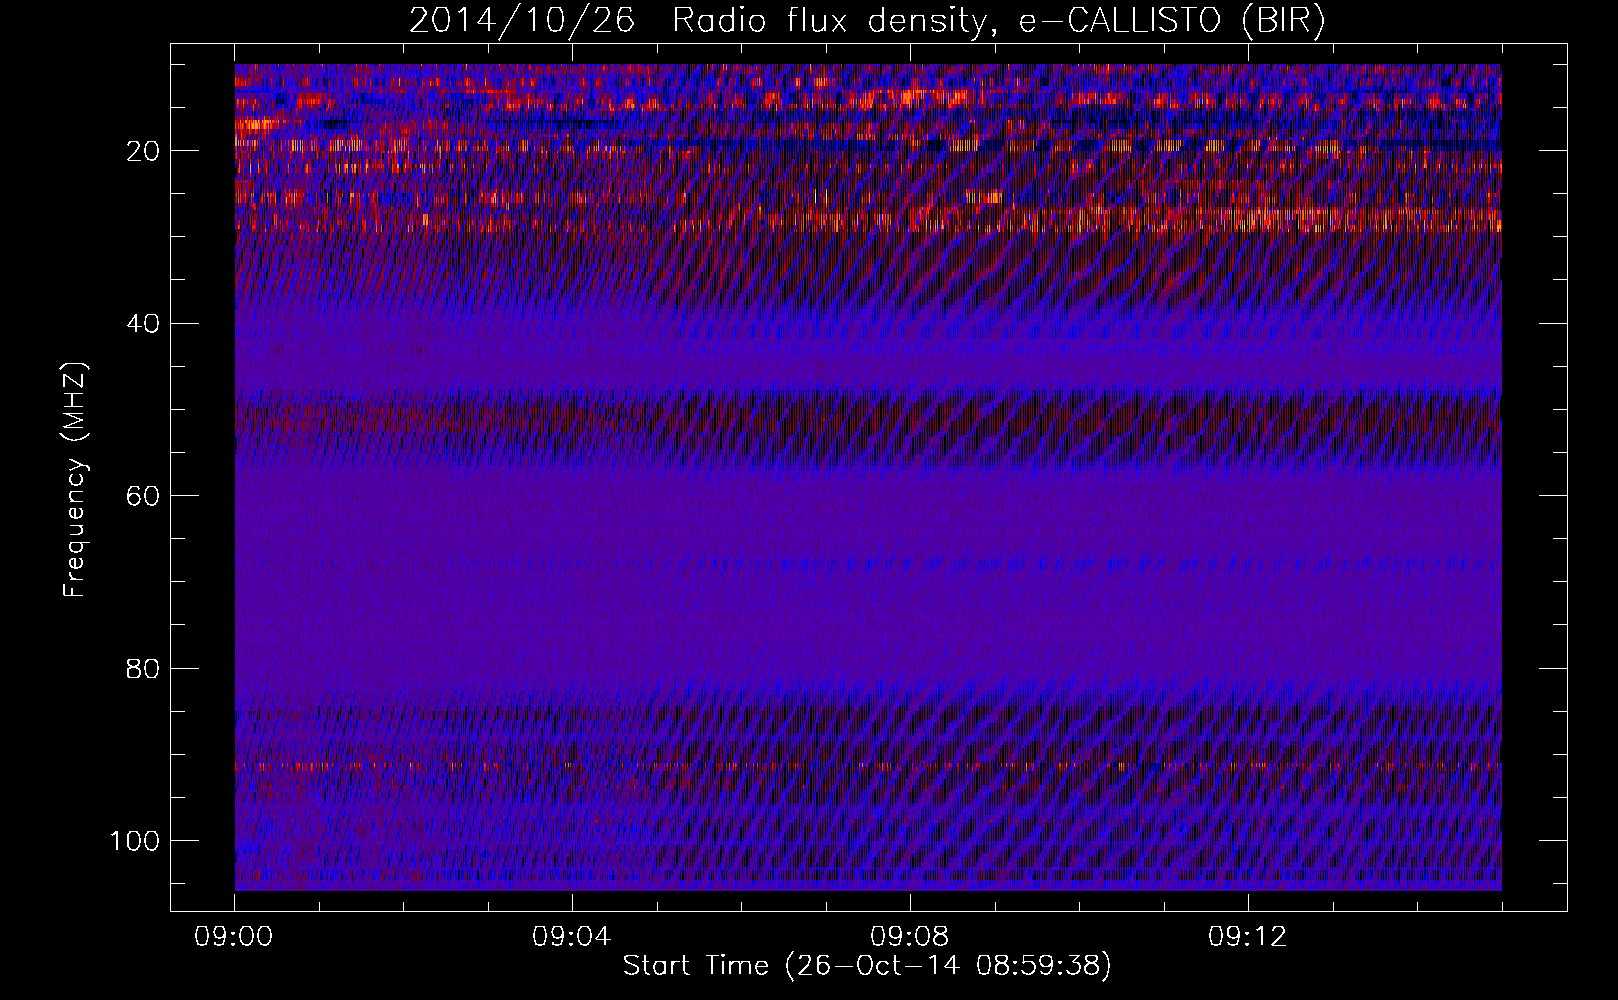This screenshot has height=1000, width=1618.
Task: Click the 09:04 time tick label
Action: pos(573,937)
